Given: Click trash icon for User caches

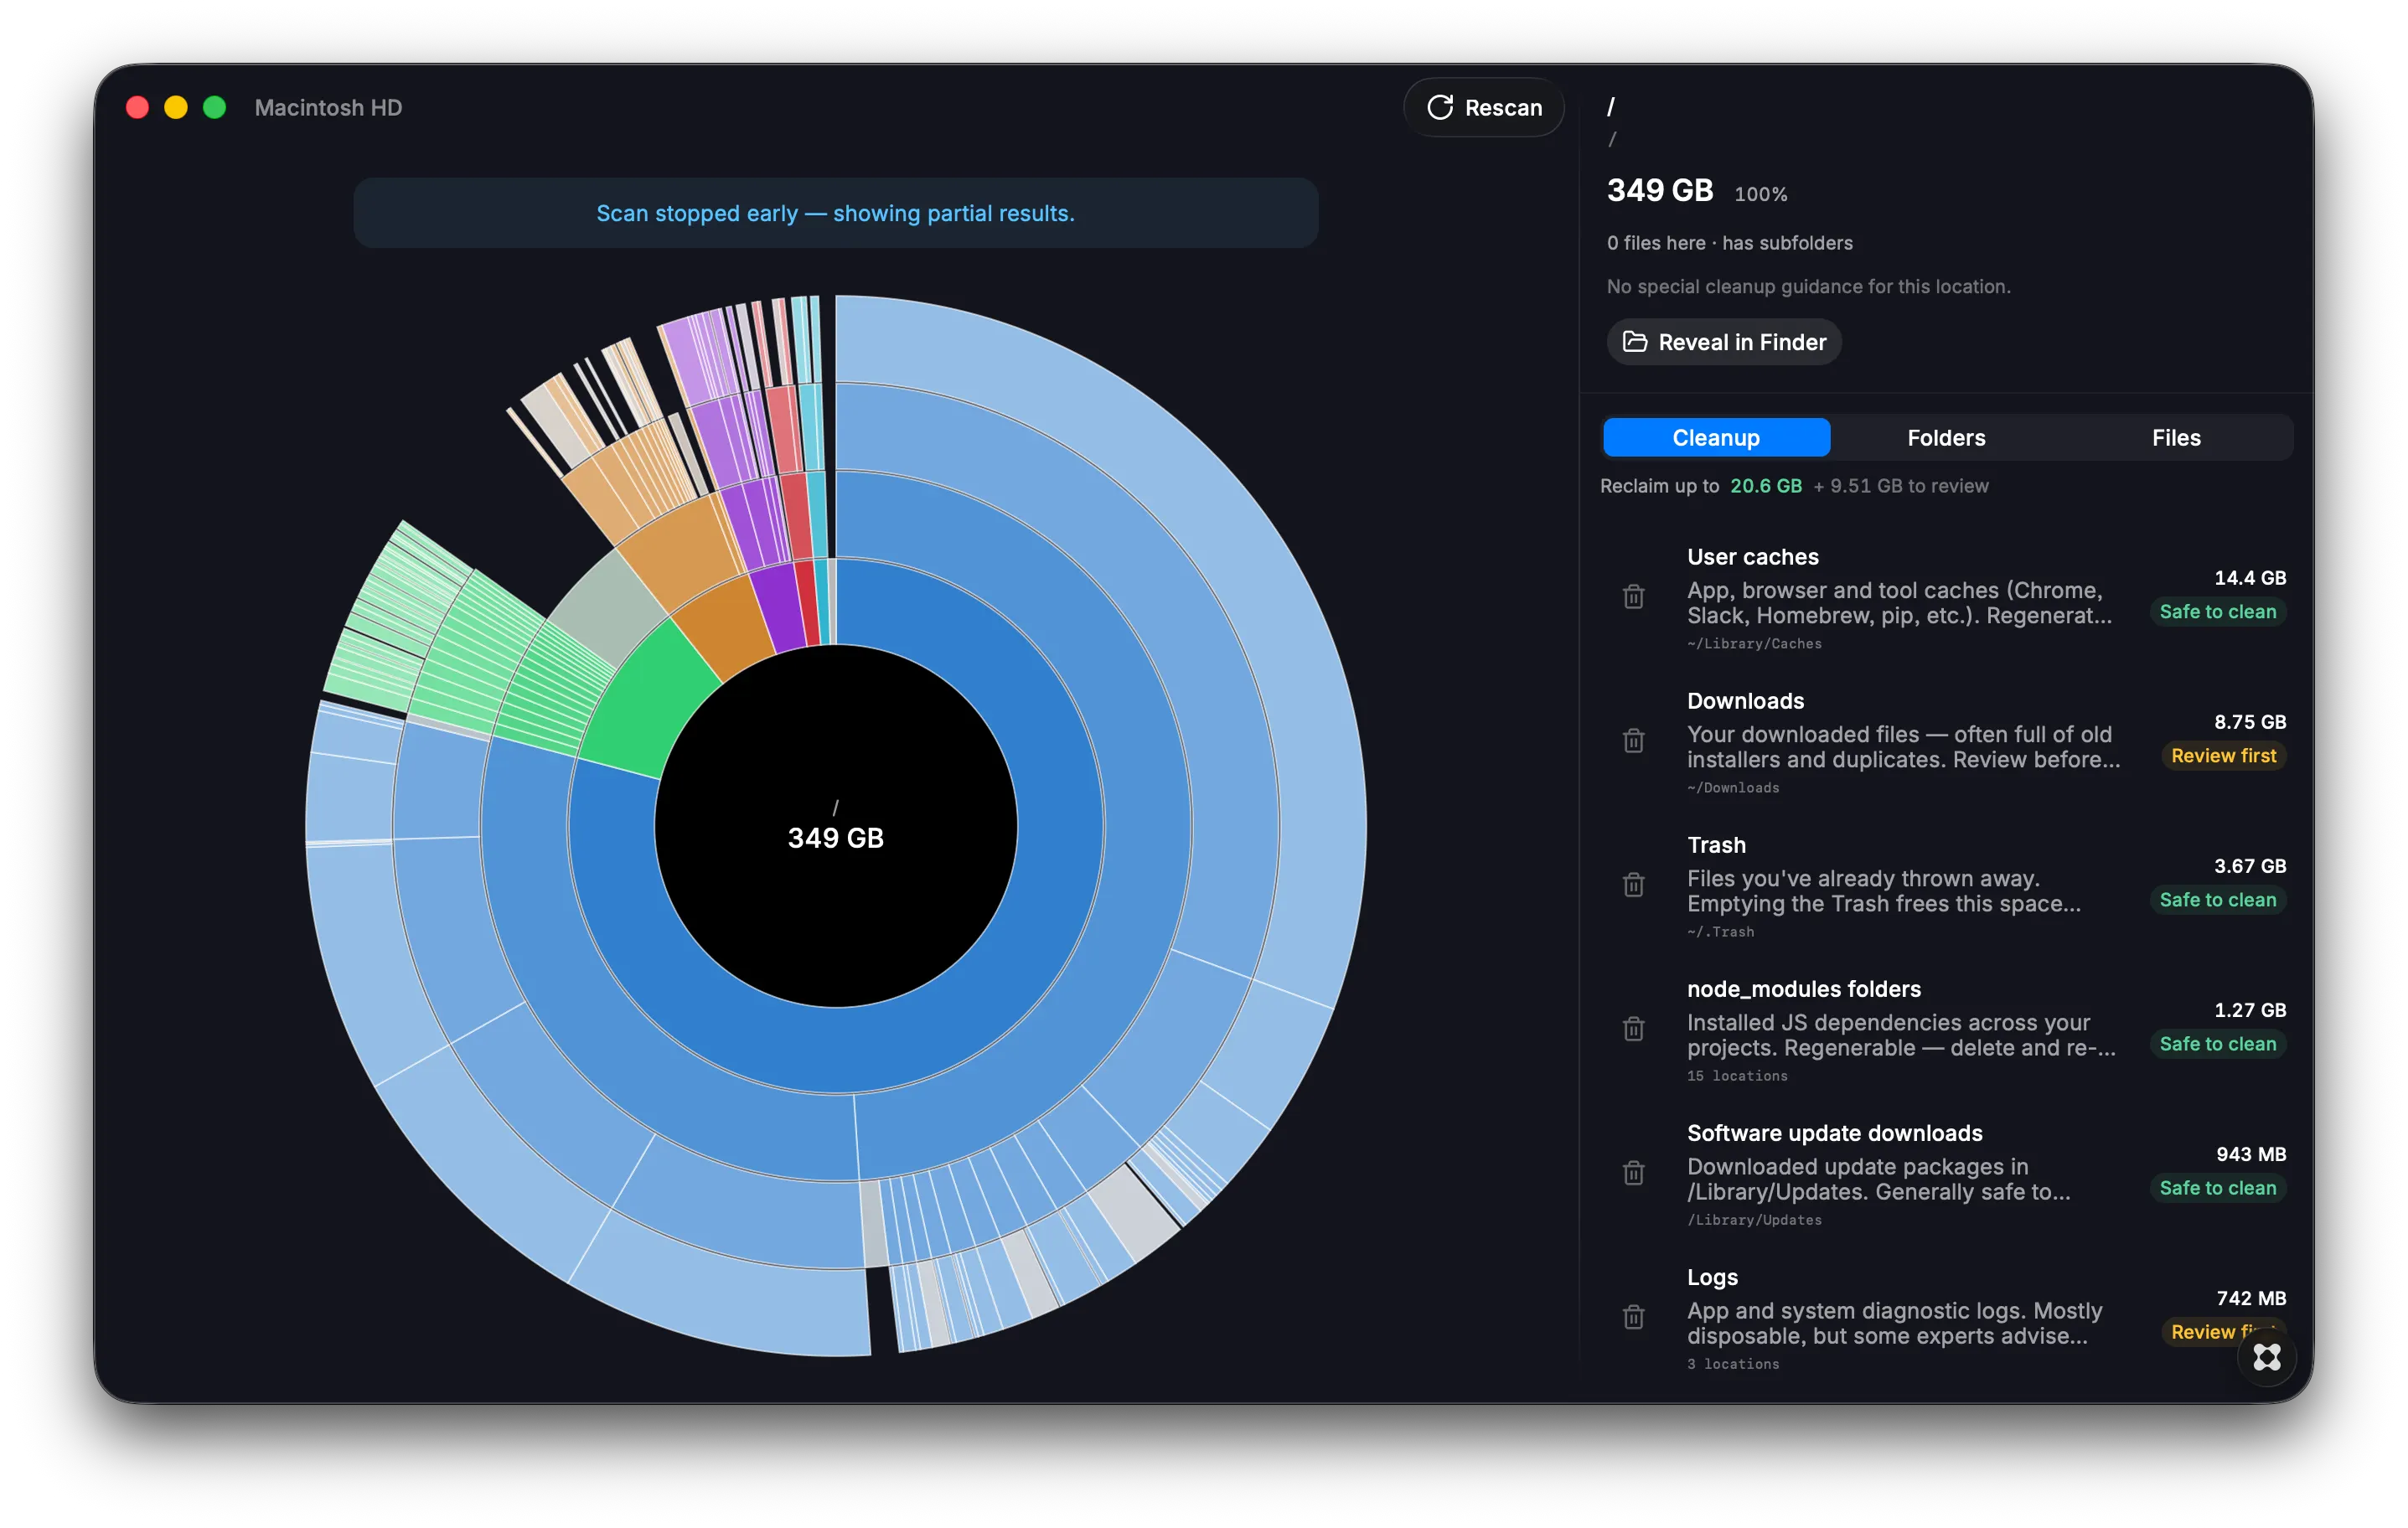Looking at the screenshot, I should [x=1633, y=597].
